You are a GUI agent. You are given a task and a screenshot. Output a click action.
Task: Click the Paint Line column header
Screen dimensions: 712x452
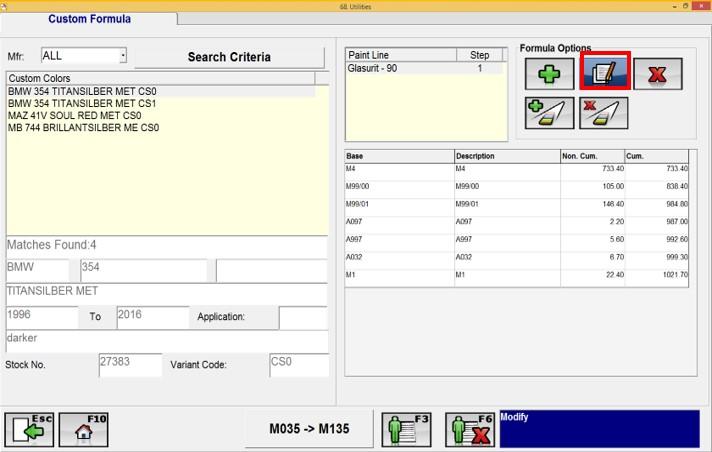tap(401, 55)
